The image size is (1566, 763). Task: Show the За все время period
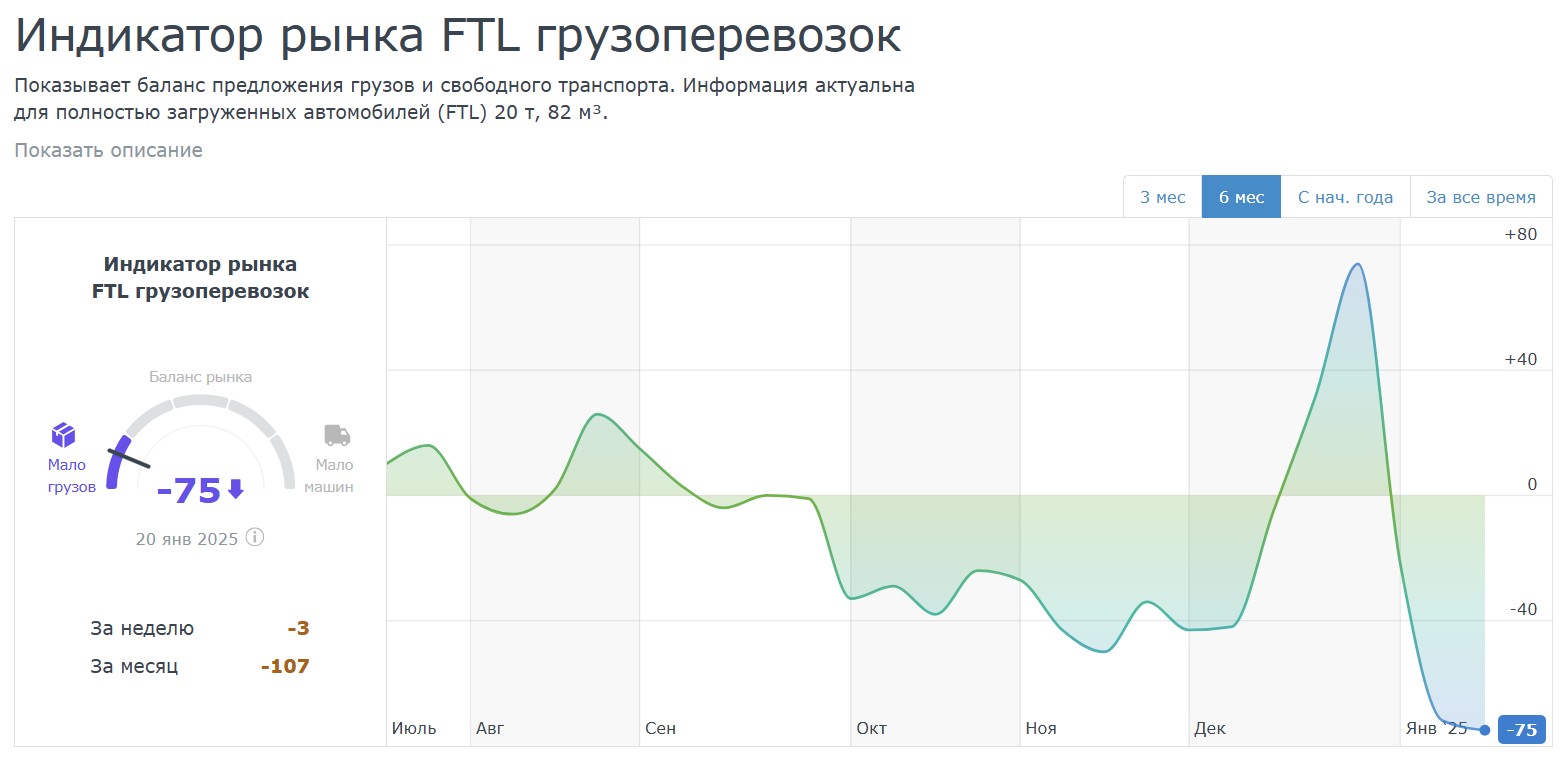(1480, 197)
